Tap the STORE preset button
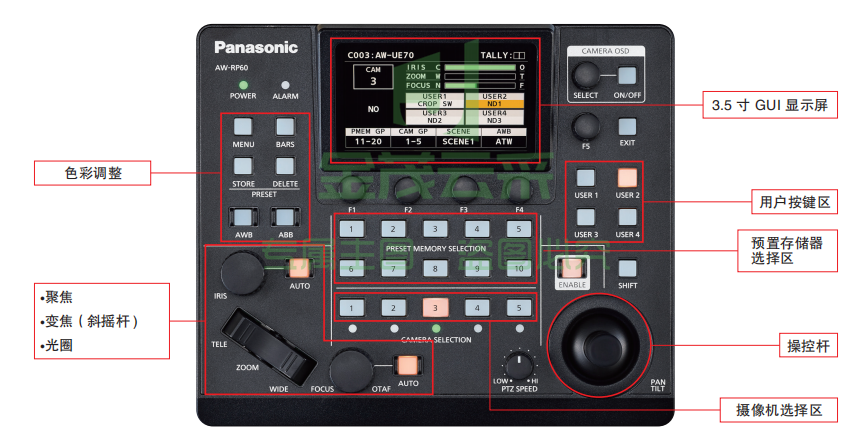This screenshot has height=434, width=862. 243,166
